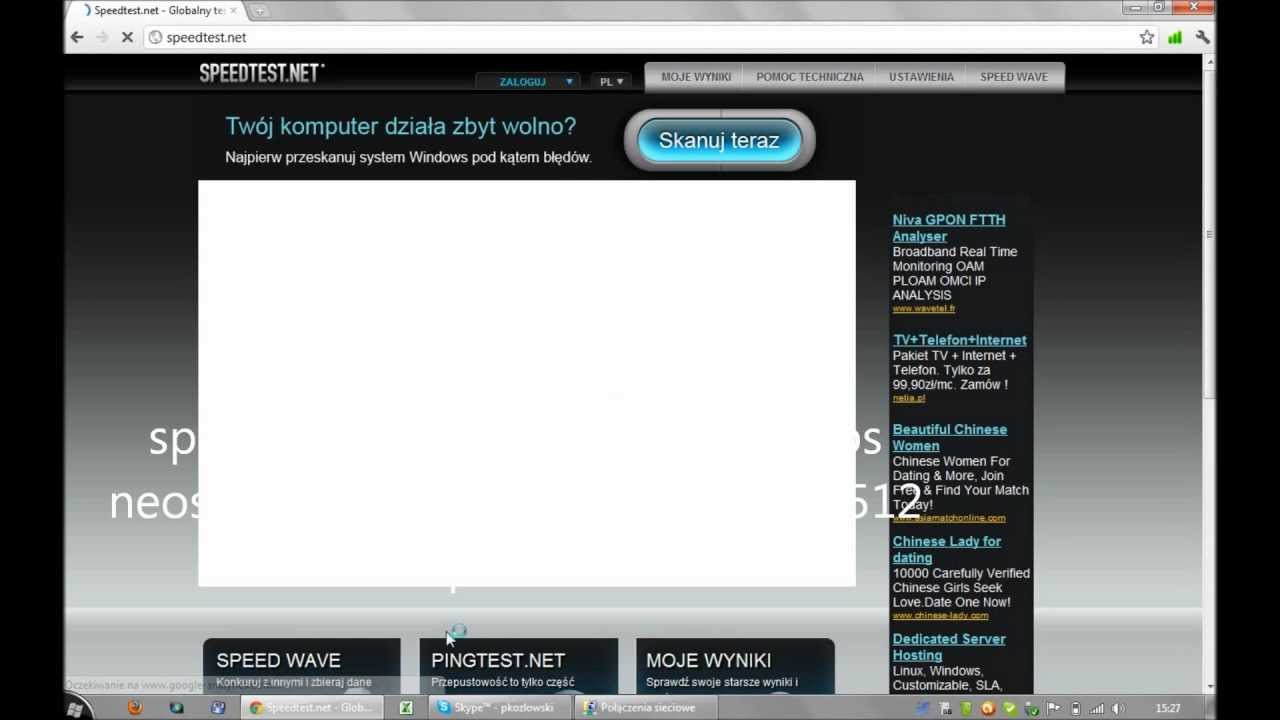Close the Speedtest.net tab

click(234, 11)
